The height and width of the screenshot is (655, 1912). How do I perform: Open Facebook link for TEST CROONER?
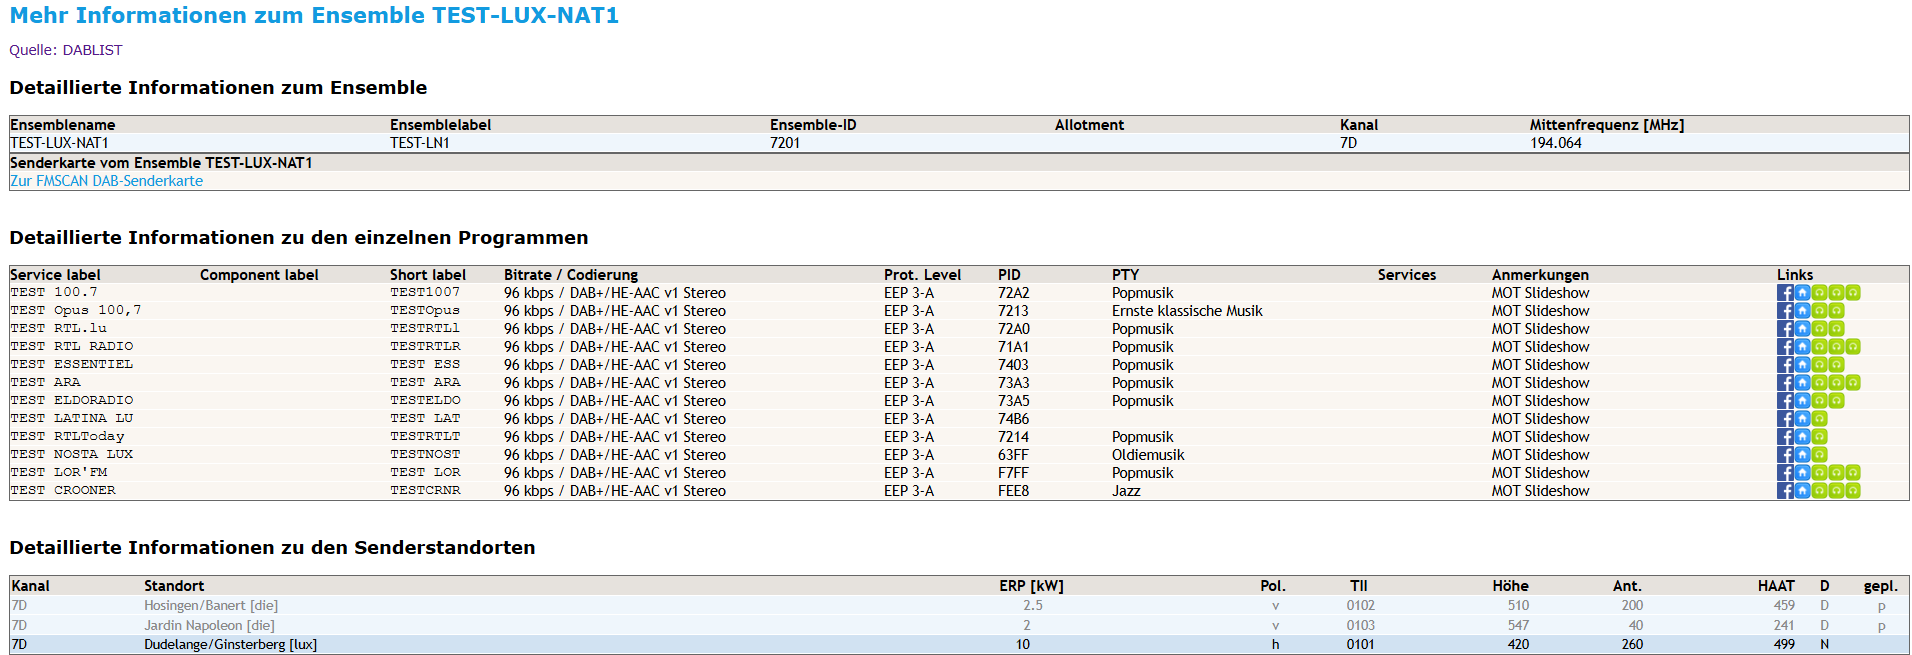(x=1785, y=491)
